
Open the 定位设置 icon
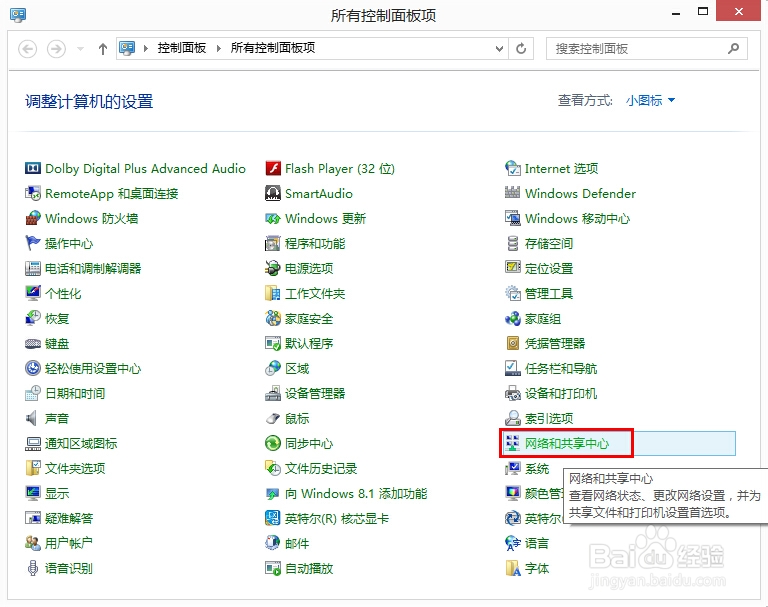(x=512, y=268)
